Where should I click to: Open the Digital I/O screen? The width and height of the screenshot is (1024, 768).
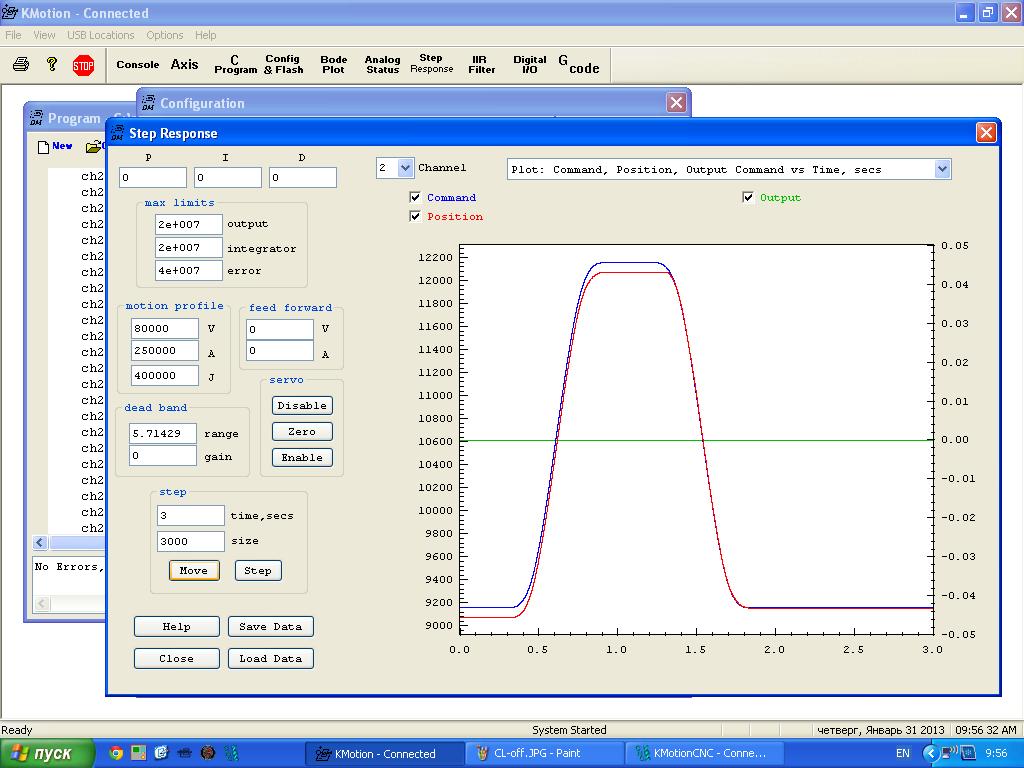[530, 65]
